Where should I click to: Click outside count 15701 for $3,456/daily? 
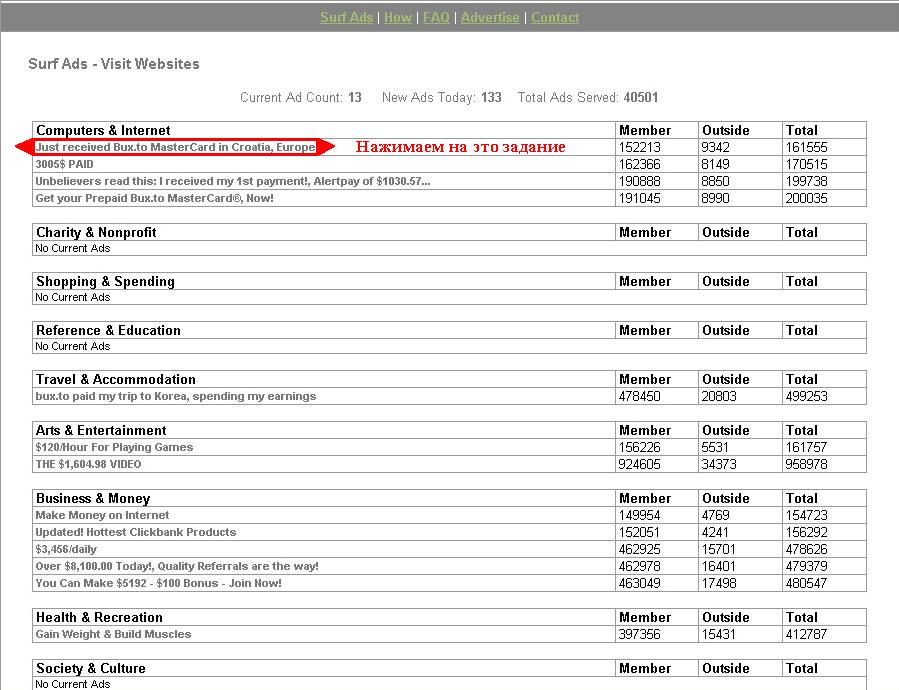point(719,549)
